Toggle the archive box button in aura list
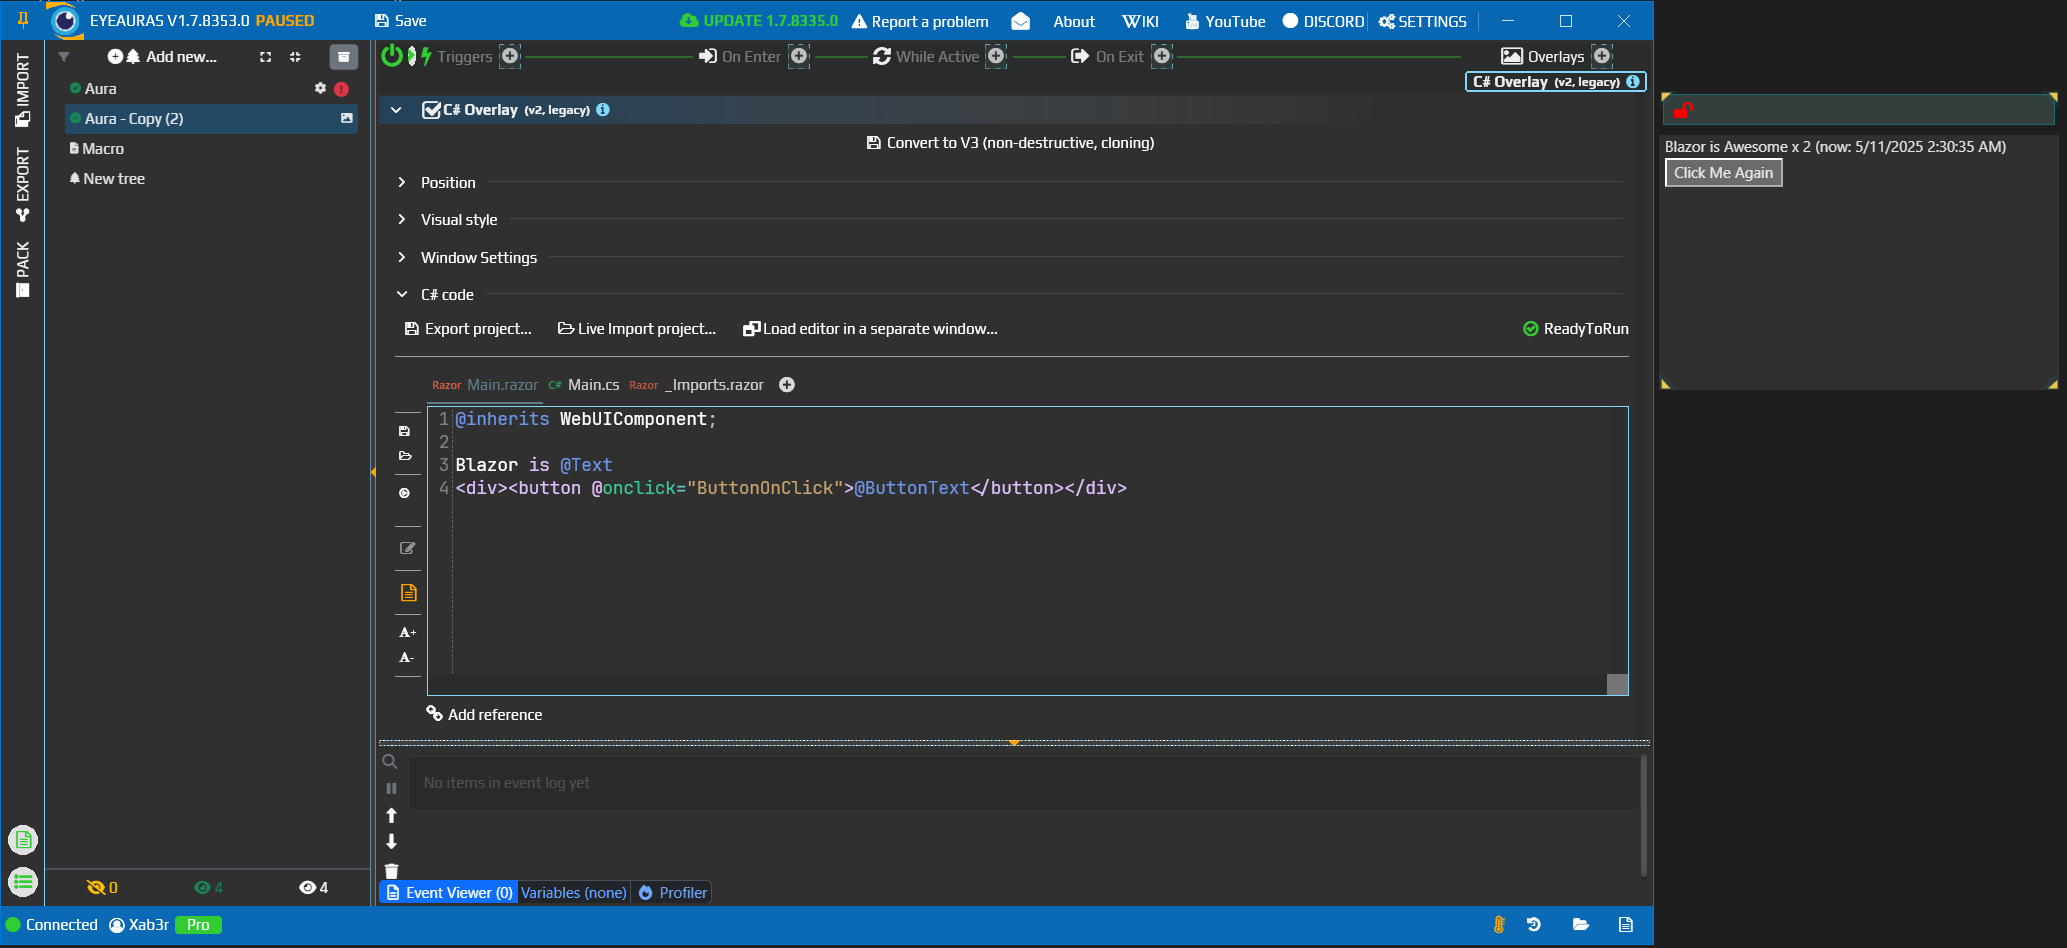This screenshot has height=948, width=2067. [x=343, y=57]
